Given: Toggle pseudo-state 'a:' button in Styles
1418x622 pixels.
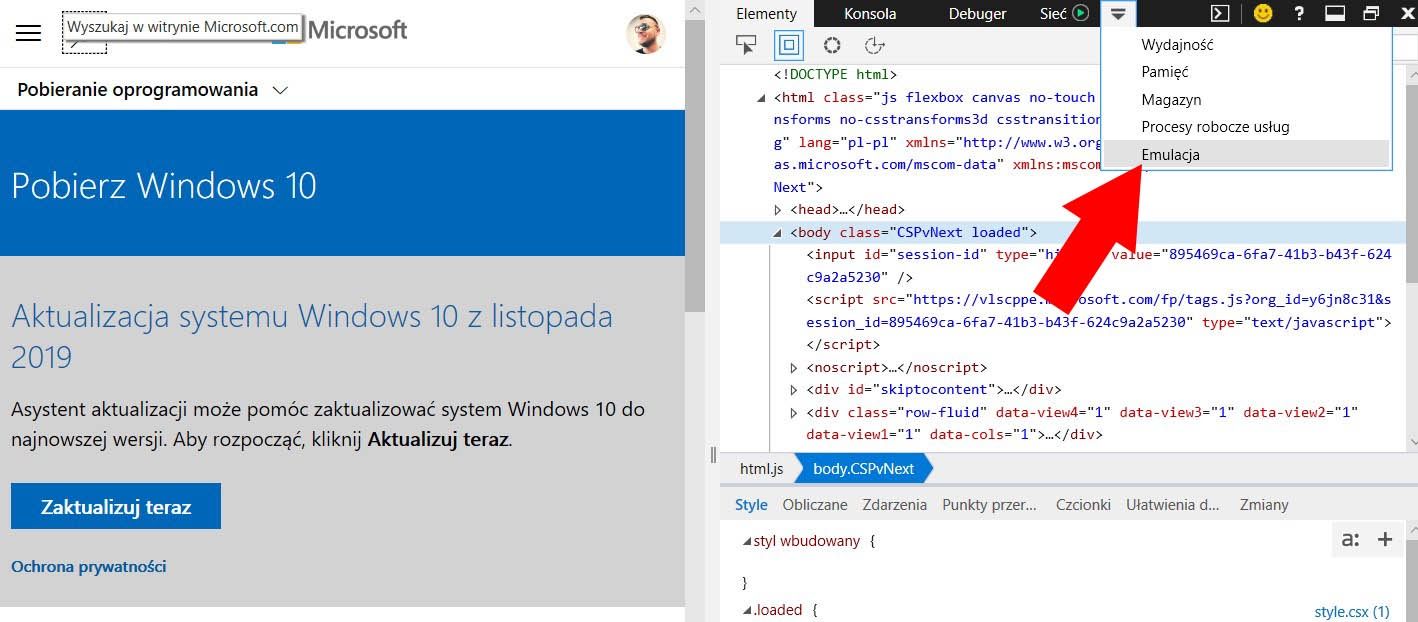Looking at the screenshot, I should click(x=1351, y=540).
